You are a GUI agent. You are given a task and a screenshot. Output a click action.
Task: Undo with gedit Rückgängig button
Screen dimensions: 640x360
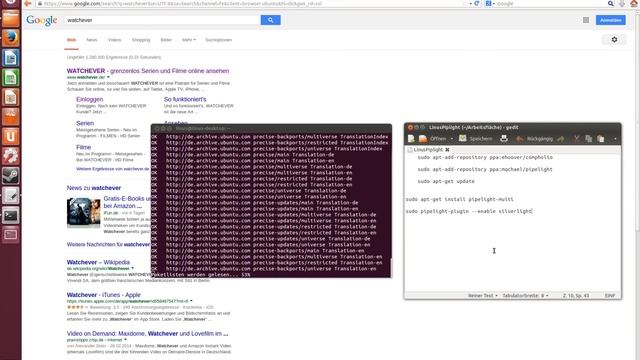click(534, 139)
